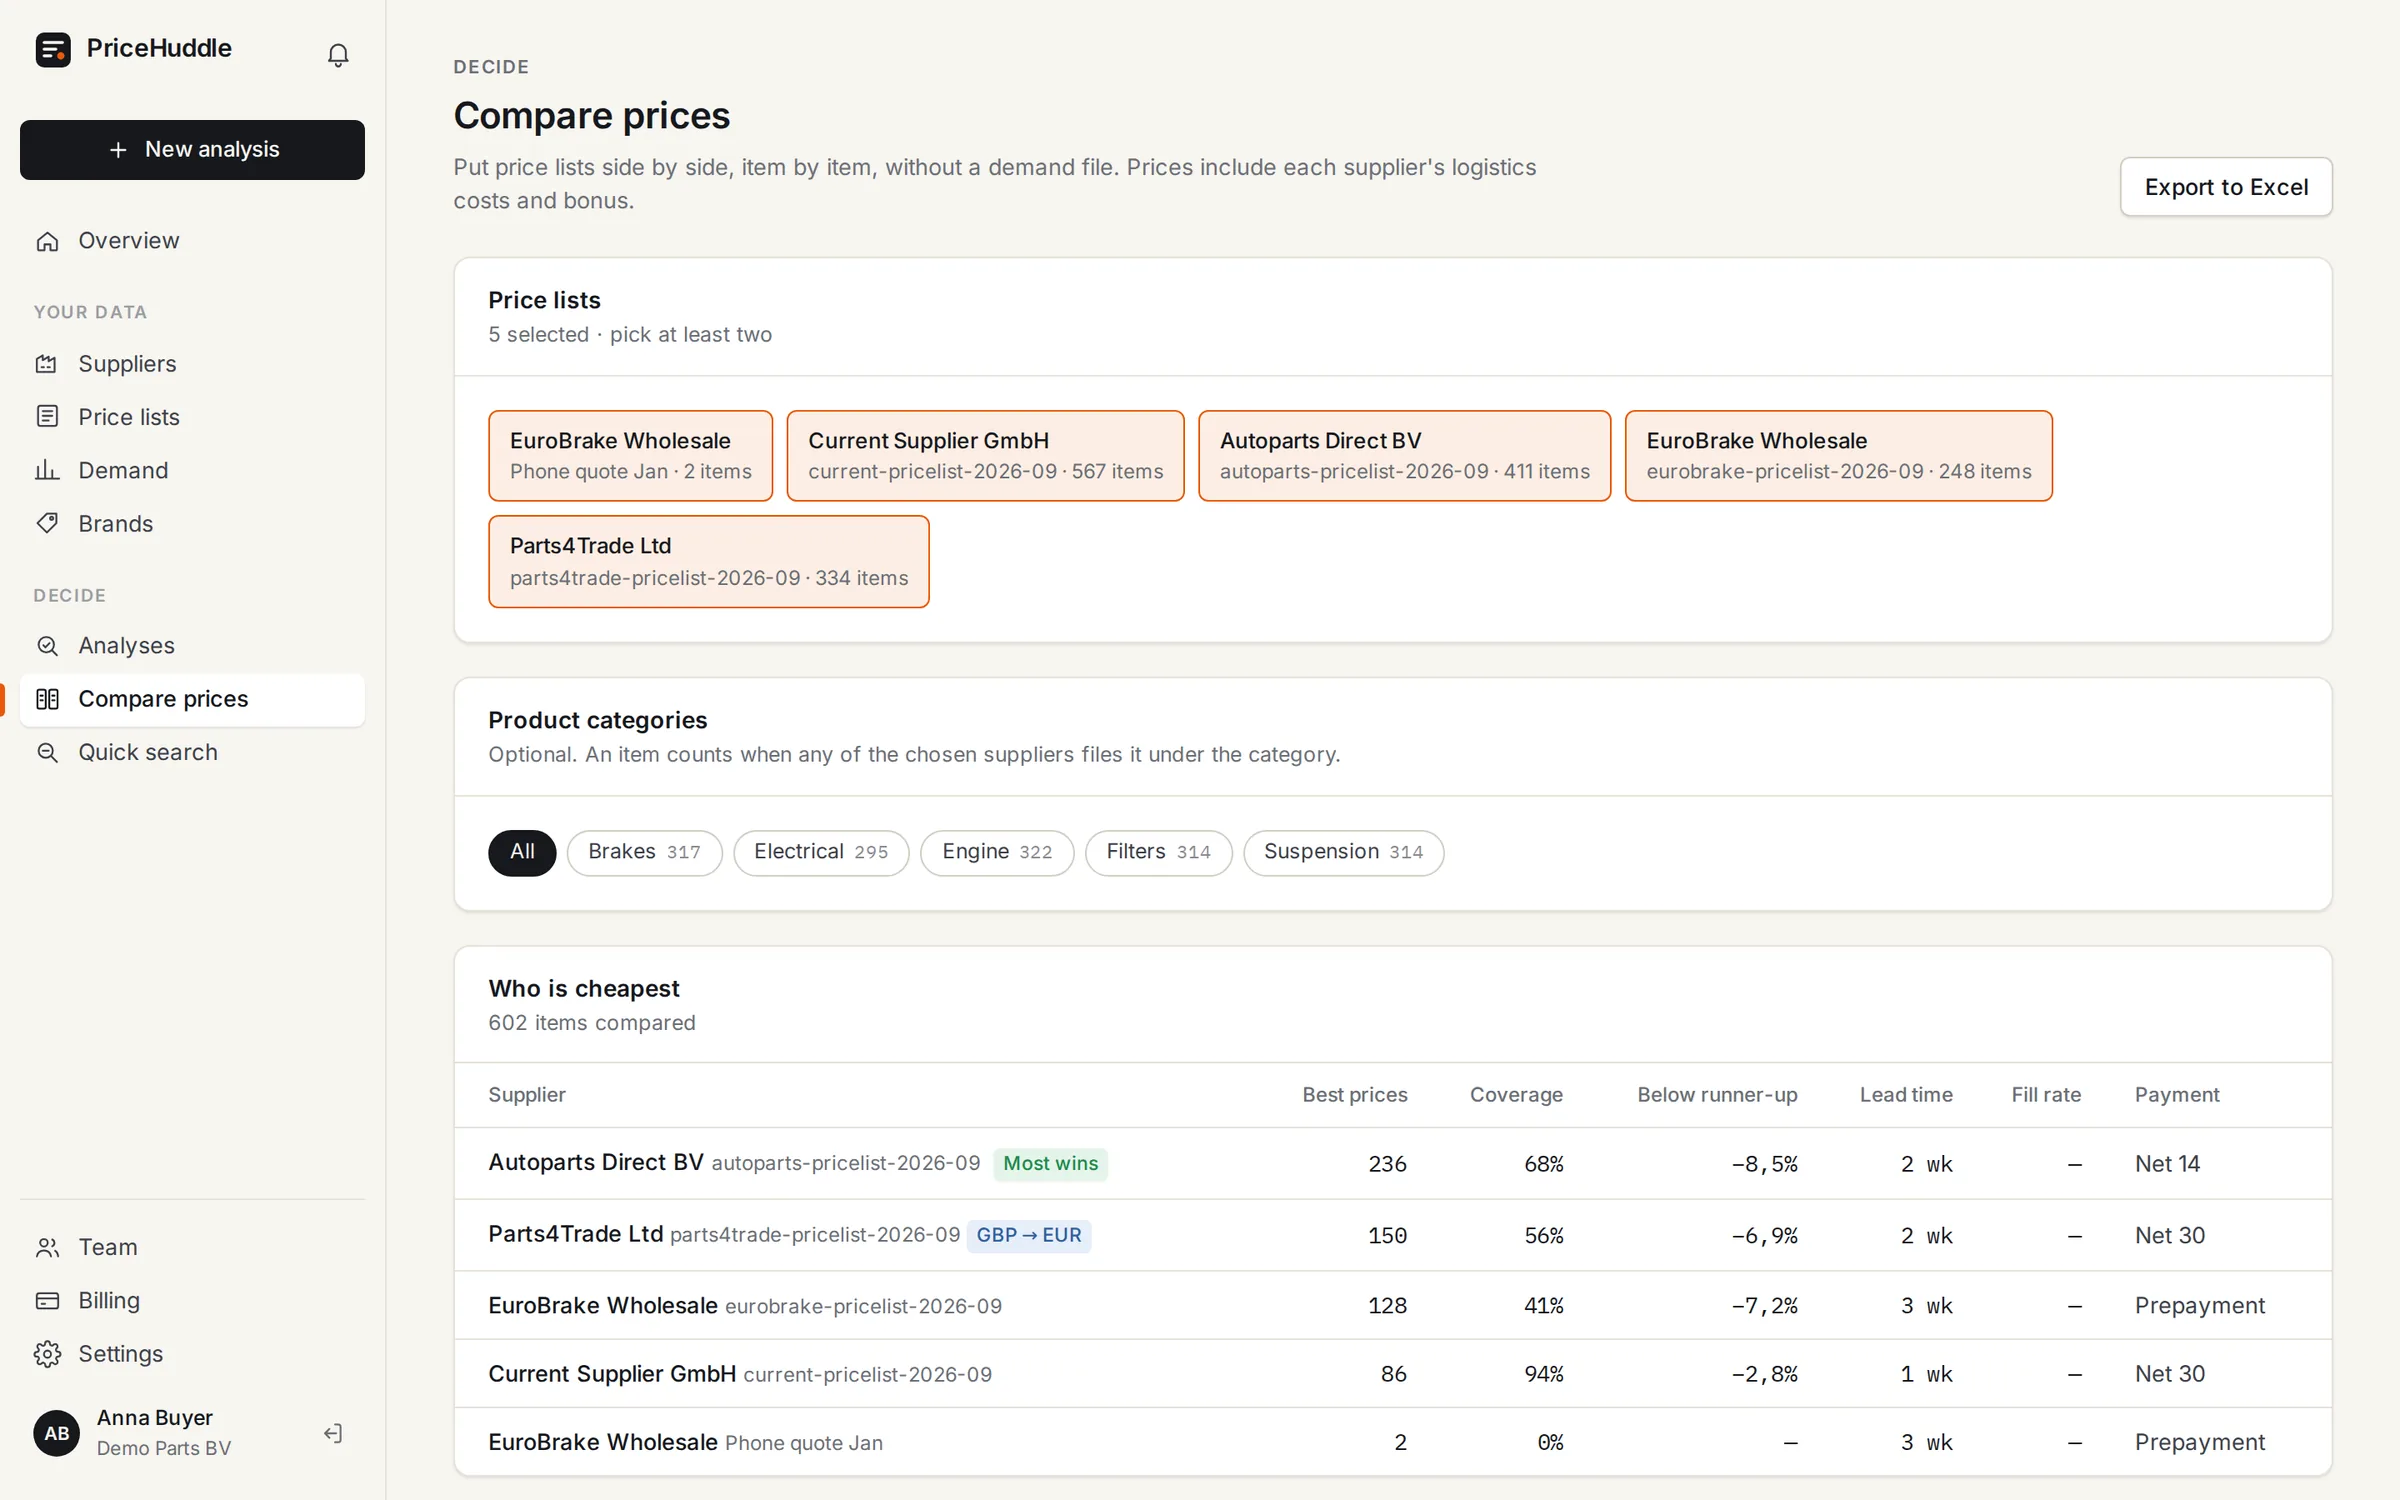Toggle Autoparts Direct BV price list

click(1404, 456)
